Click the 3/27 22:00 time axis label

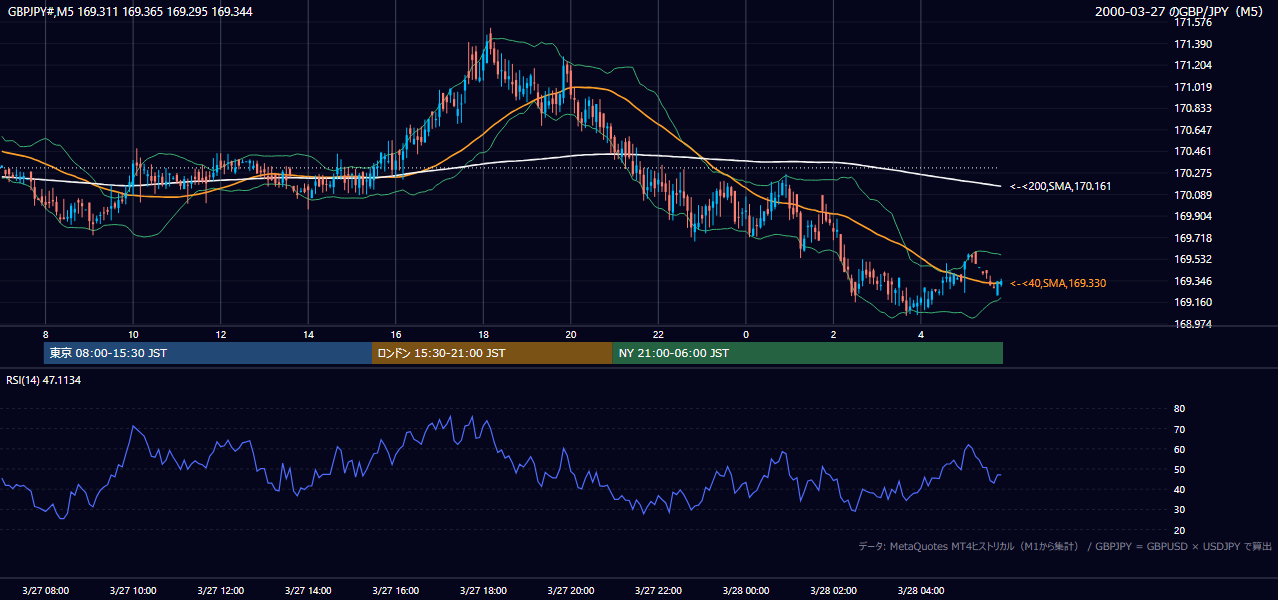[658, 591]
